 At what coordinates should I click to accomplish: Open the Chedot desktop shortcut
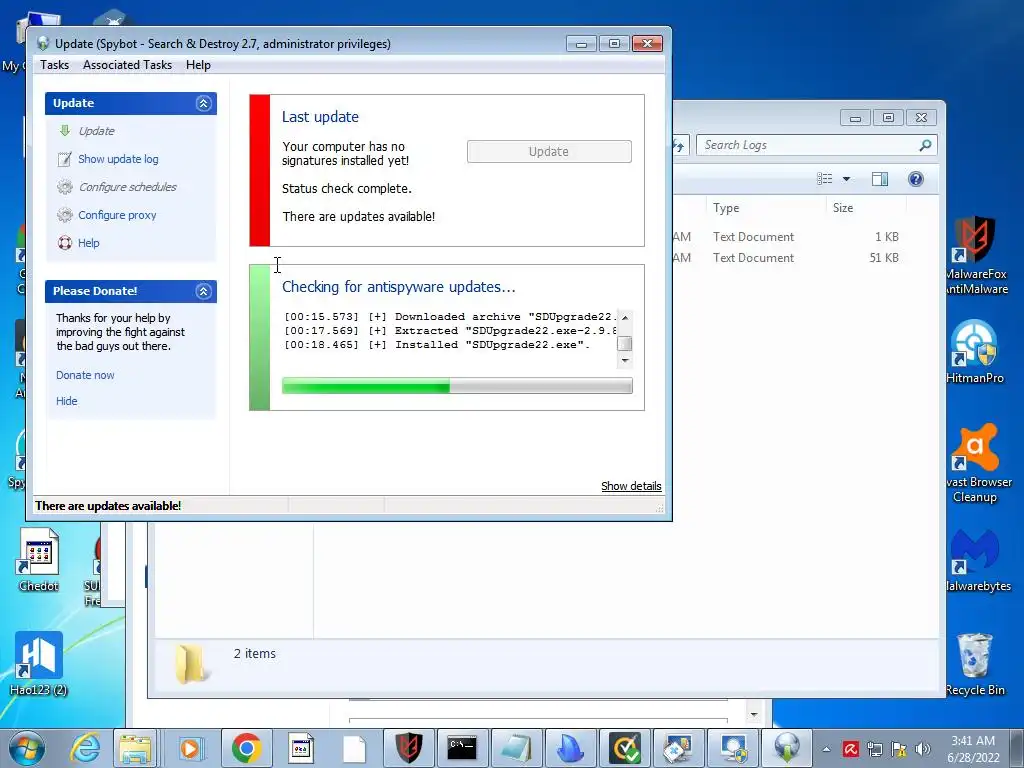pos(39,560)
